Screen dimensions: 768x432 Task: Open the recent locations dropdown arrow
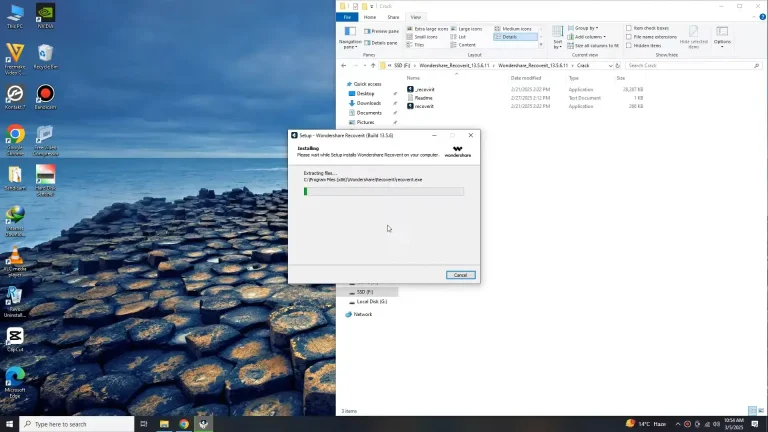pos(364,66)
